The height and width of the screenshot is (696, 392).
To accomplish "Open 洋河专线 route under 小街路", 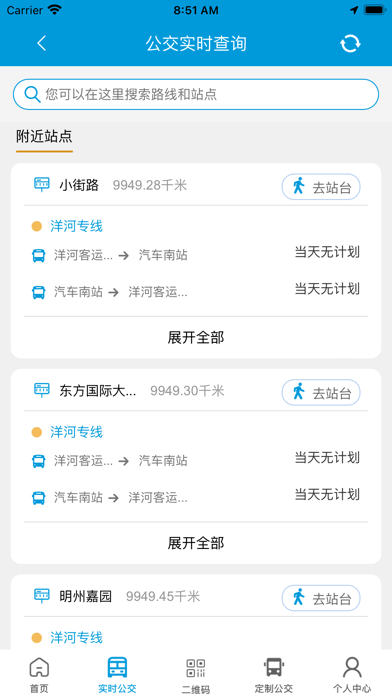I will (x=76, y=226).
